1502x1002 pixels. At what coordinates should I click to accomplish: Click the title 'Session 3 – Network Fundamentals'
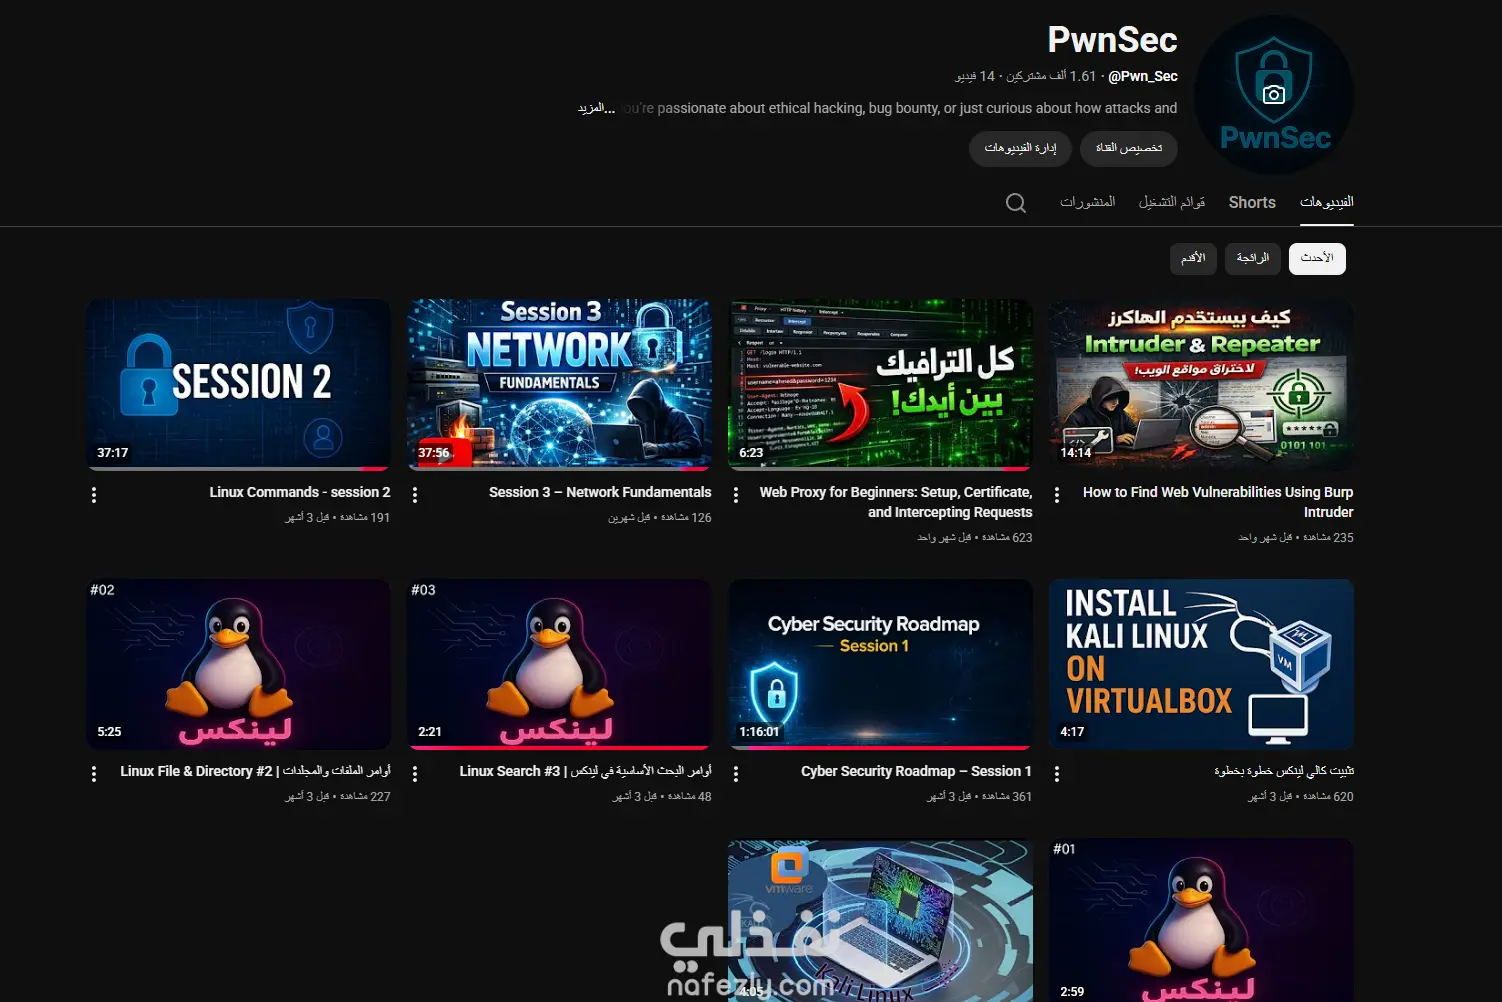600,492
